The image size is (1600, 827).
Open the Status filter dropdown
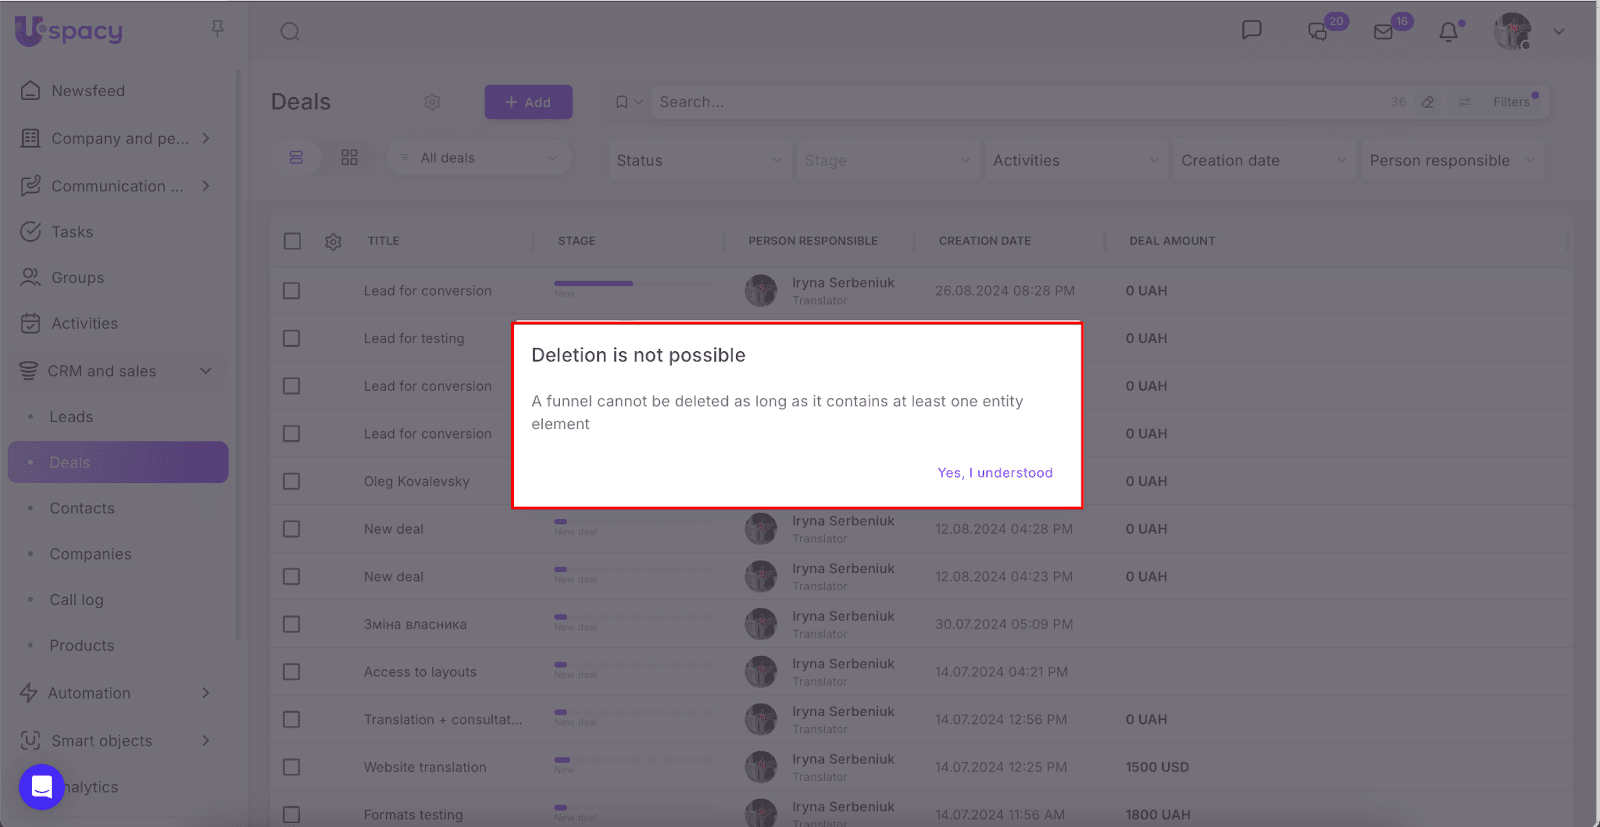tap(698, 160)
